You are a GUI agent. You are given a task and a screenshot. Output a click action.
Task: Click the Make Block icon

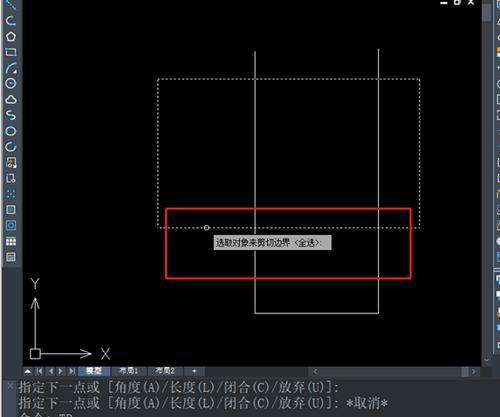point(11,178)
